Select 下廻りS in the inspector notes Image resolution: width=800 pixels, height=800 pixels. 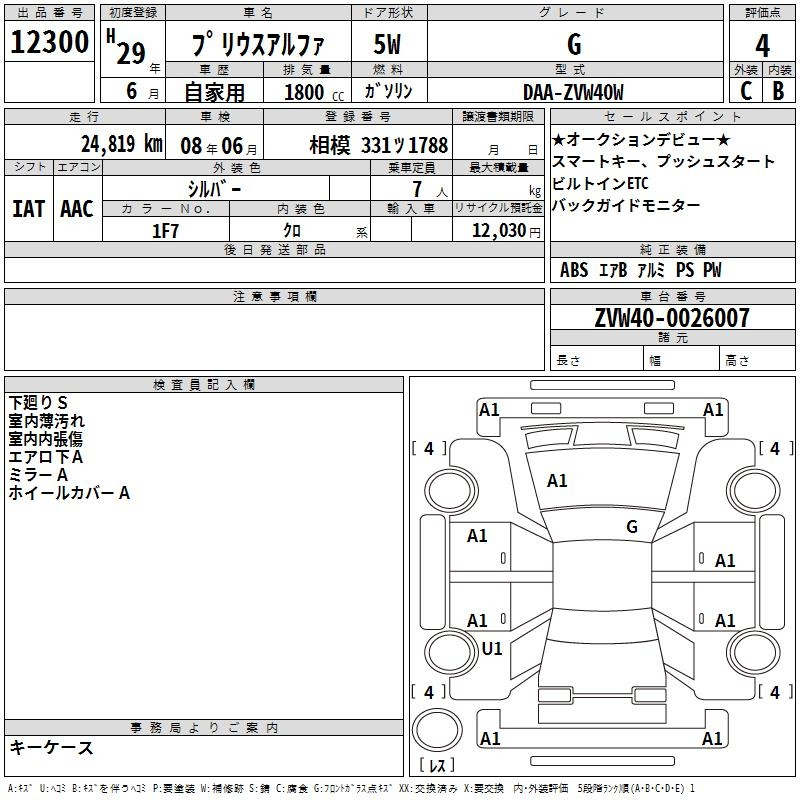pos(38,402)
